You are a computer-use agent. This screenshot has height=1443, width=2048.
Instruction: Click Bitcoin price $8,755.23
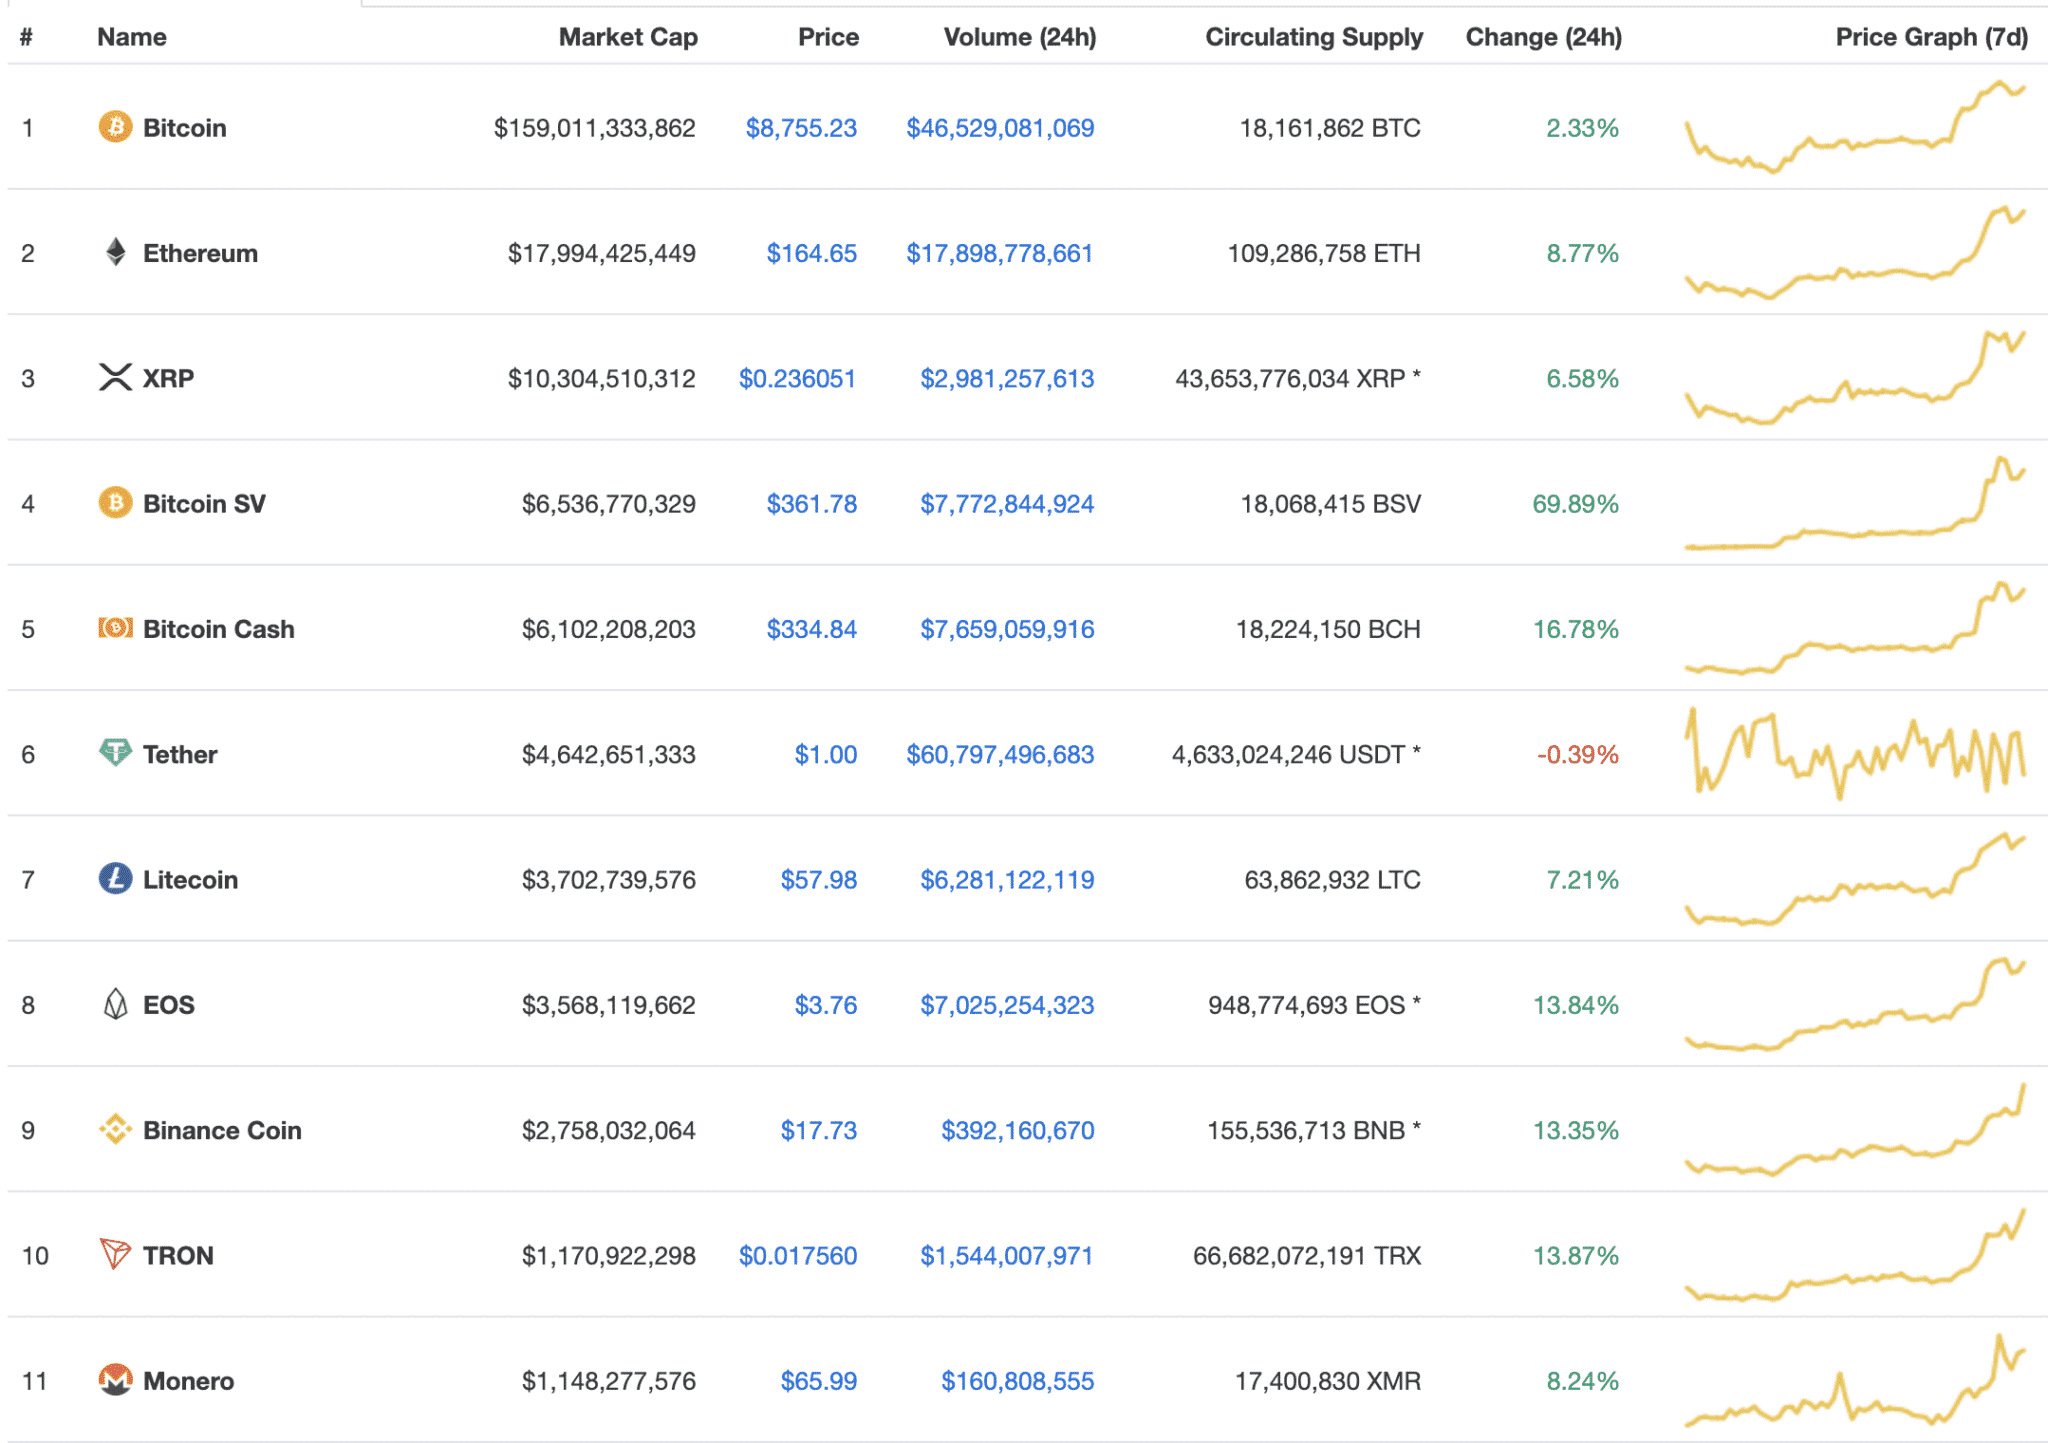click(801, 128)
